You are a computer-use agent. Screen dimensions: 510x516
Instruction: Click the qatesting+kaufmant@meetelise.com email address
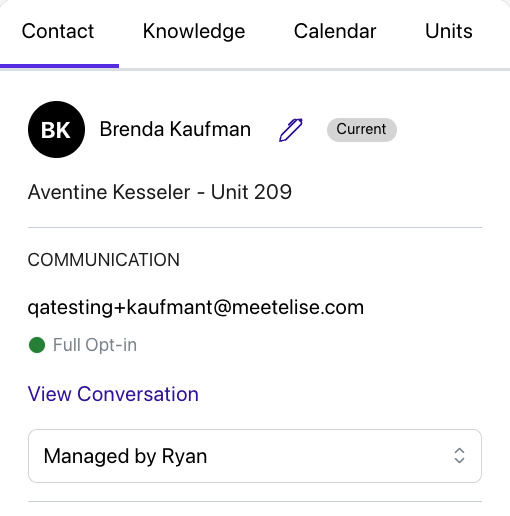196,307
